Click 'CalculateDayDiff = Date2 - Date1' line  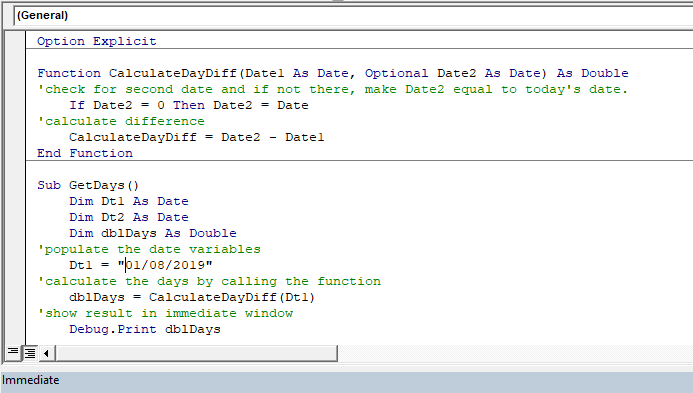tap(197, 137)
